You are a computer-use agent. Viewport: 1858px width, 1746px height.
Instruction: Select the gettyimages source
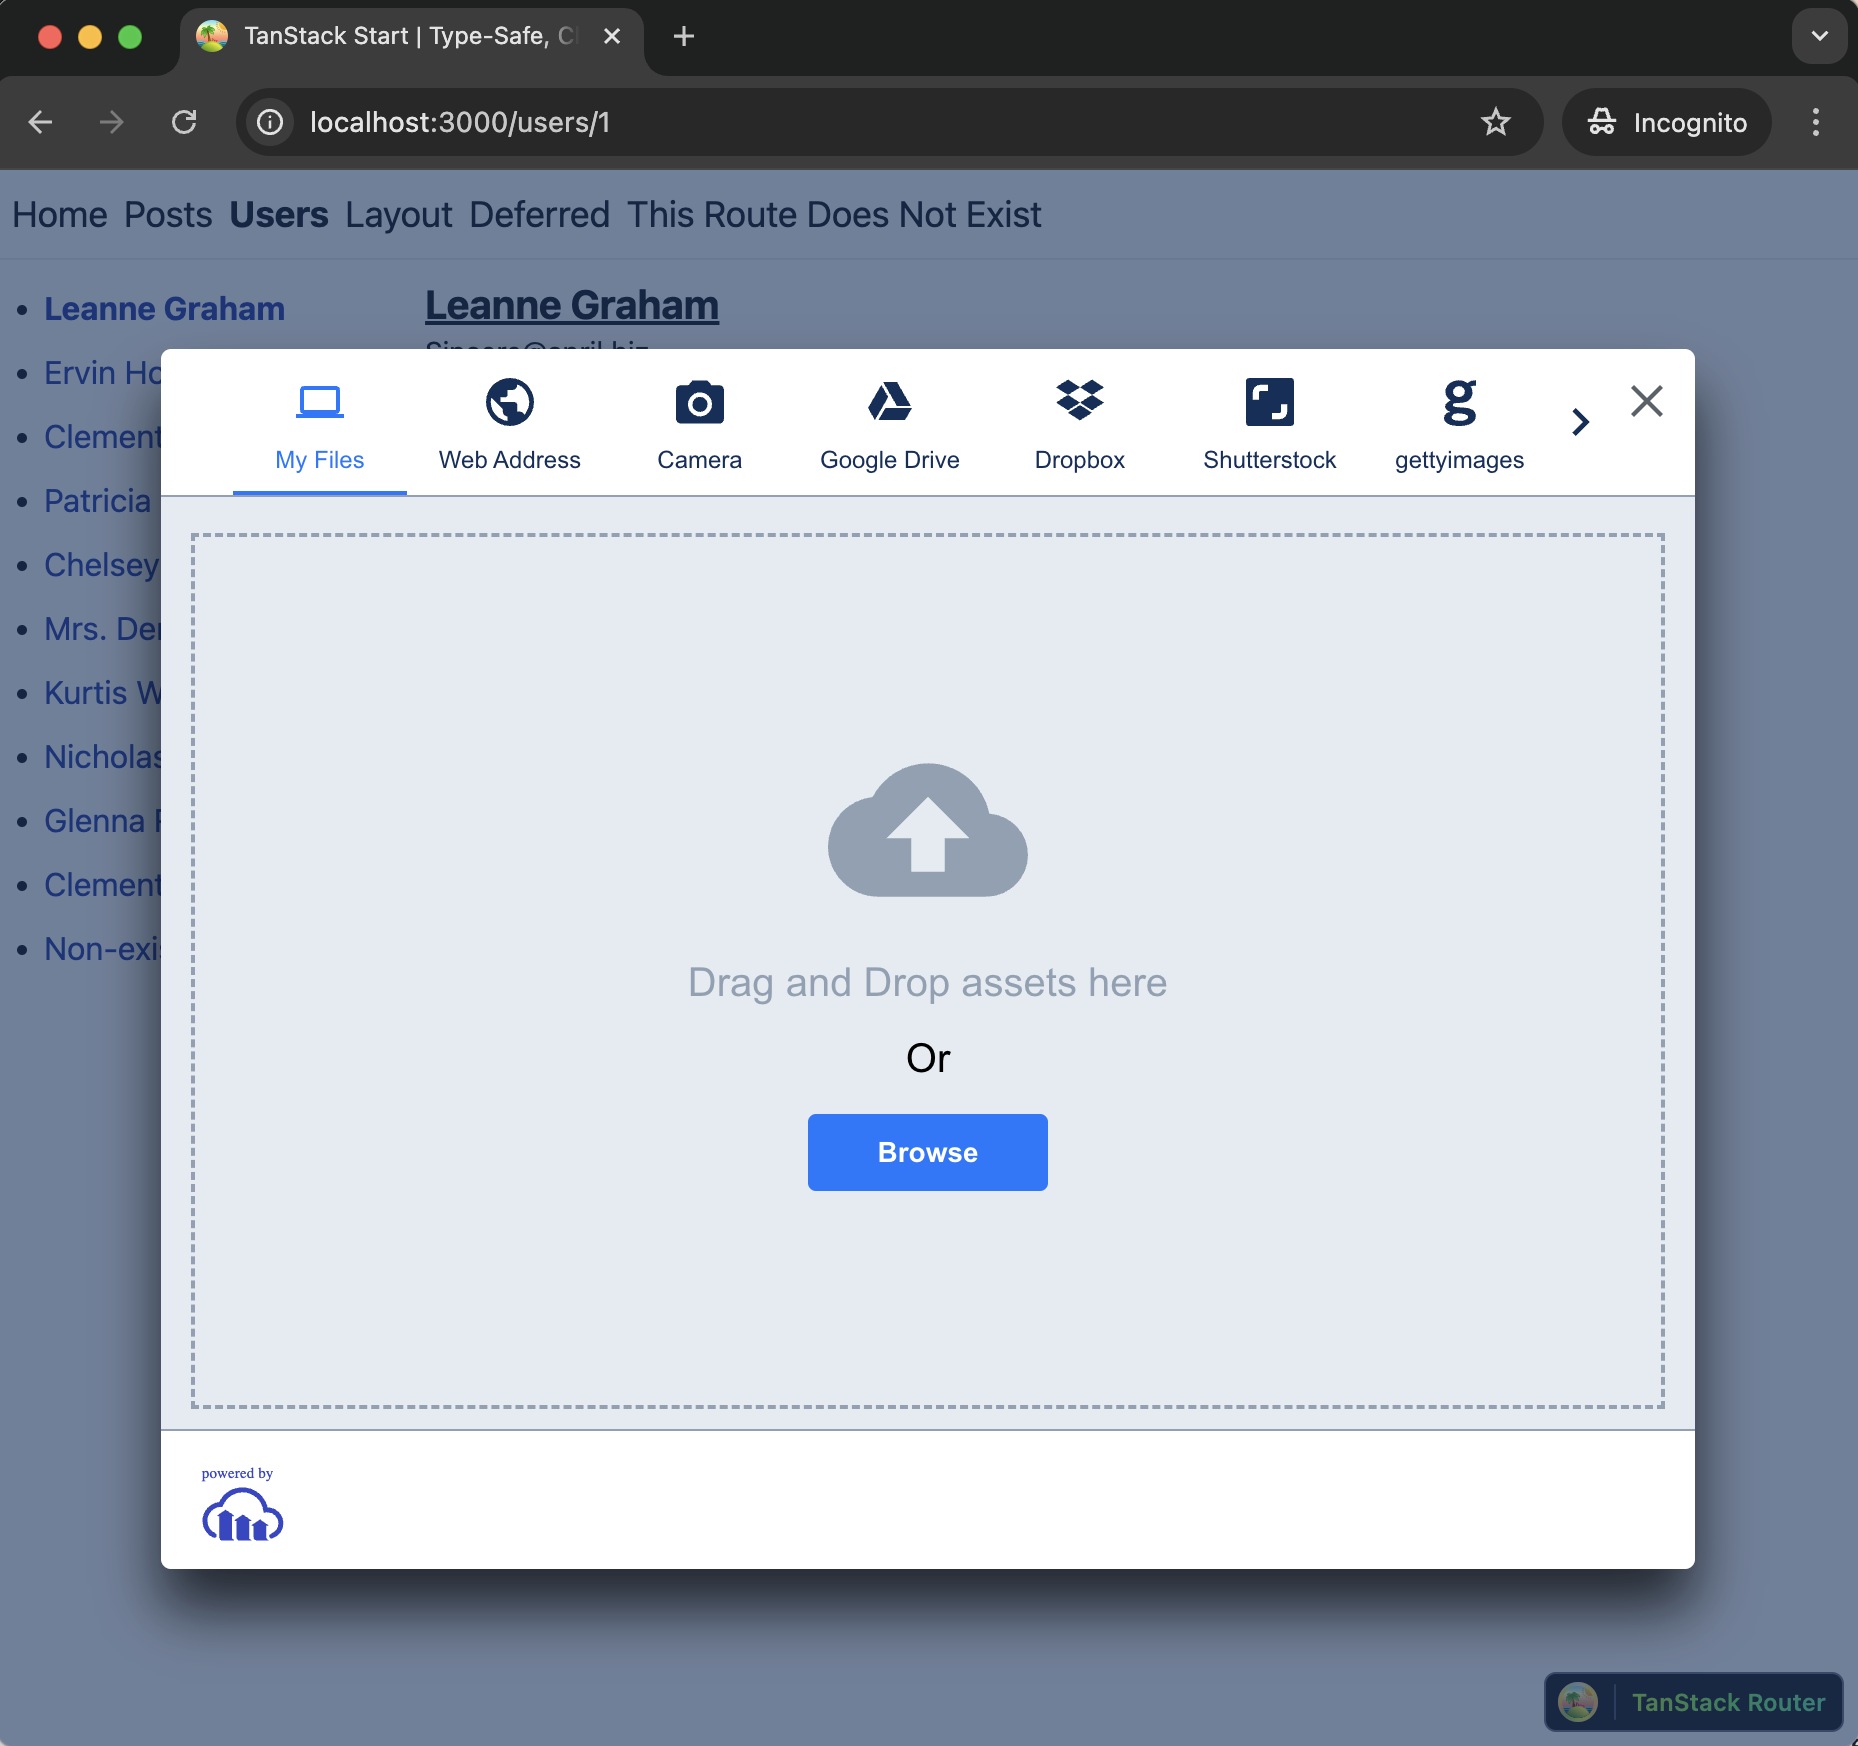point(1460,403)
